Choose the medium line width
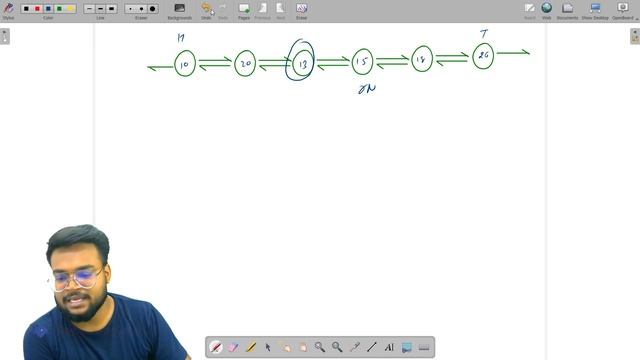The width and height of the screenshot is (640, 360). pyautogui.click(x=100, y=9)
